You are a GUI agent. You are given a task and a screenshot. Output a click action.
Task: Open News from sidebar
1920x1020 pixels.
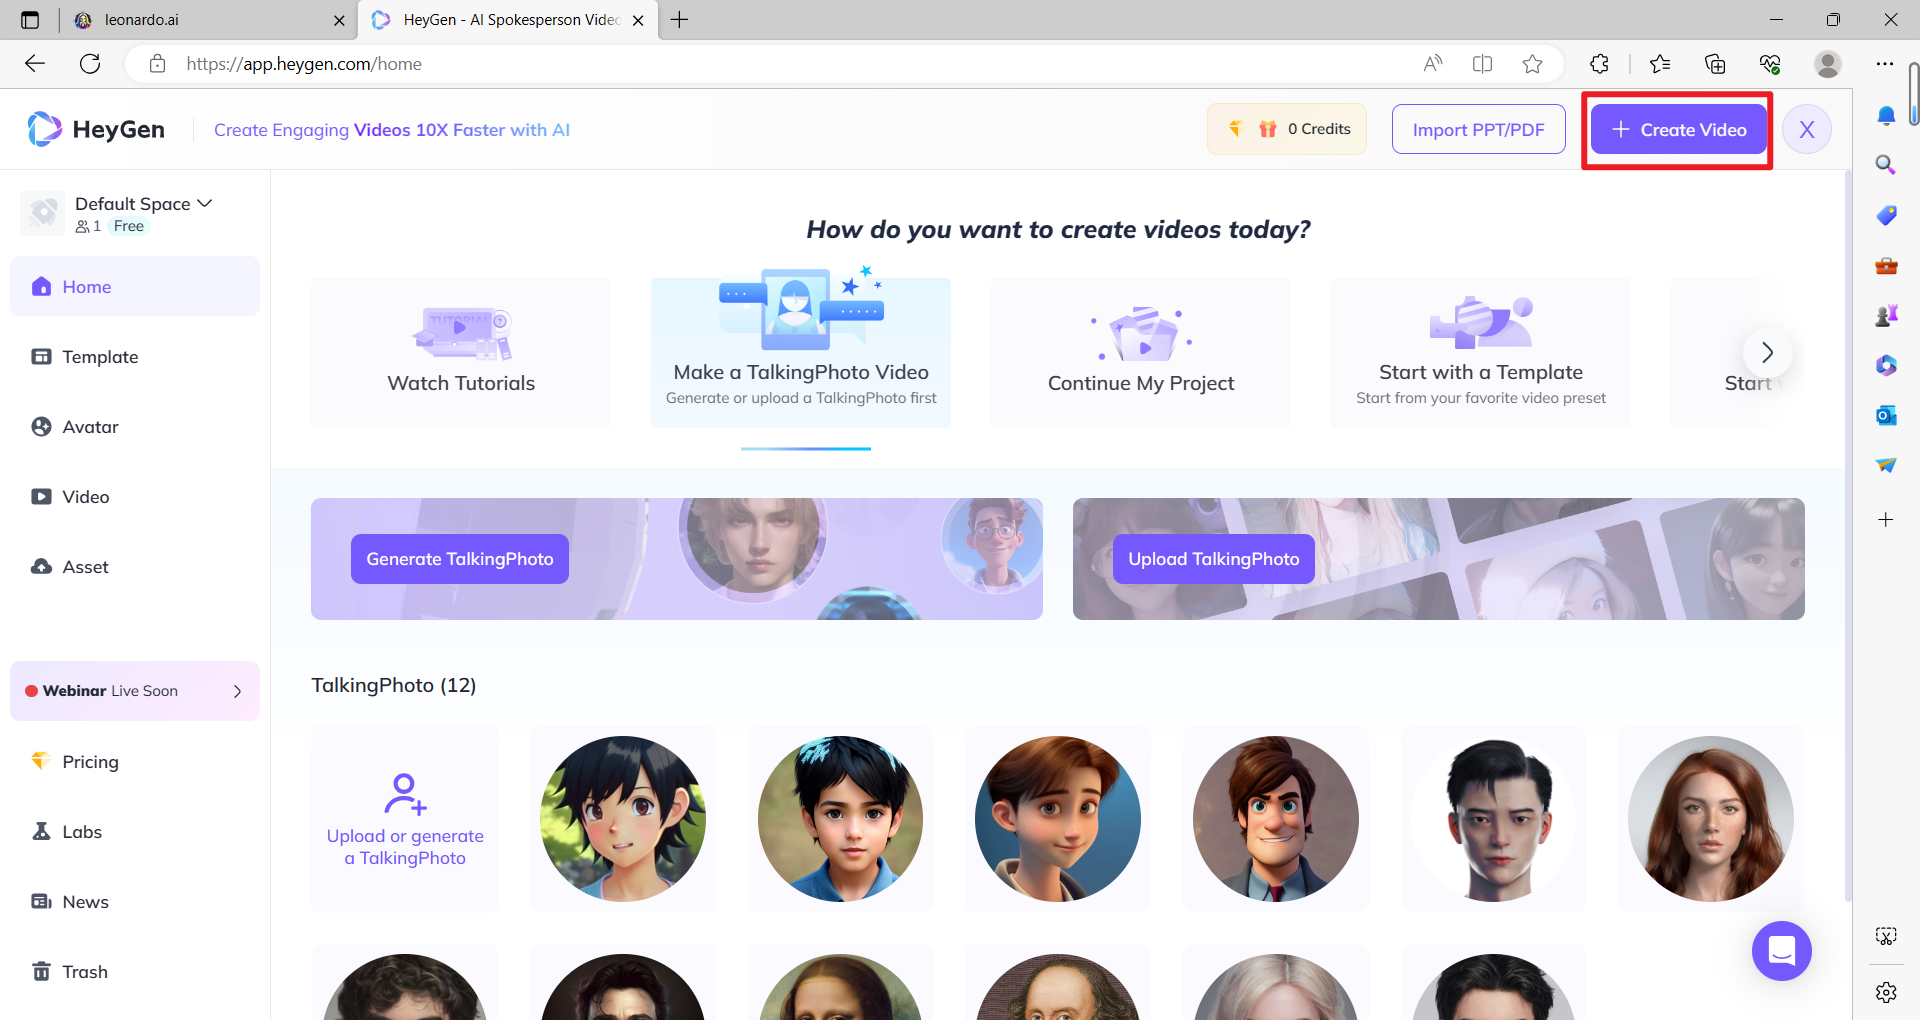(x=135, y=902)
